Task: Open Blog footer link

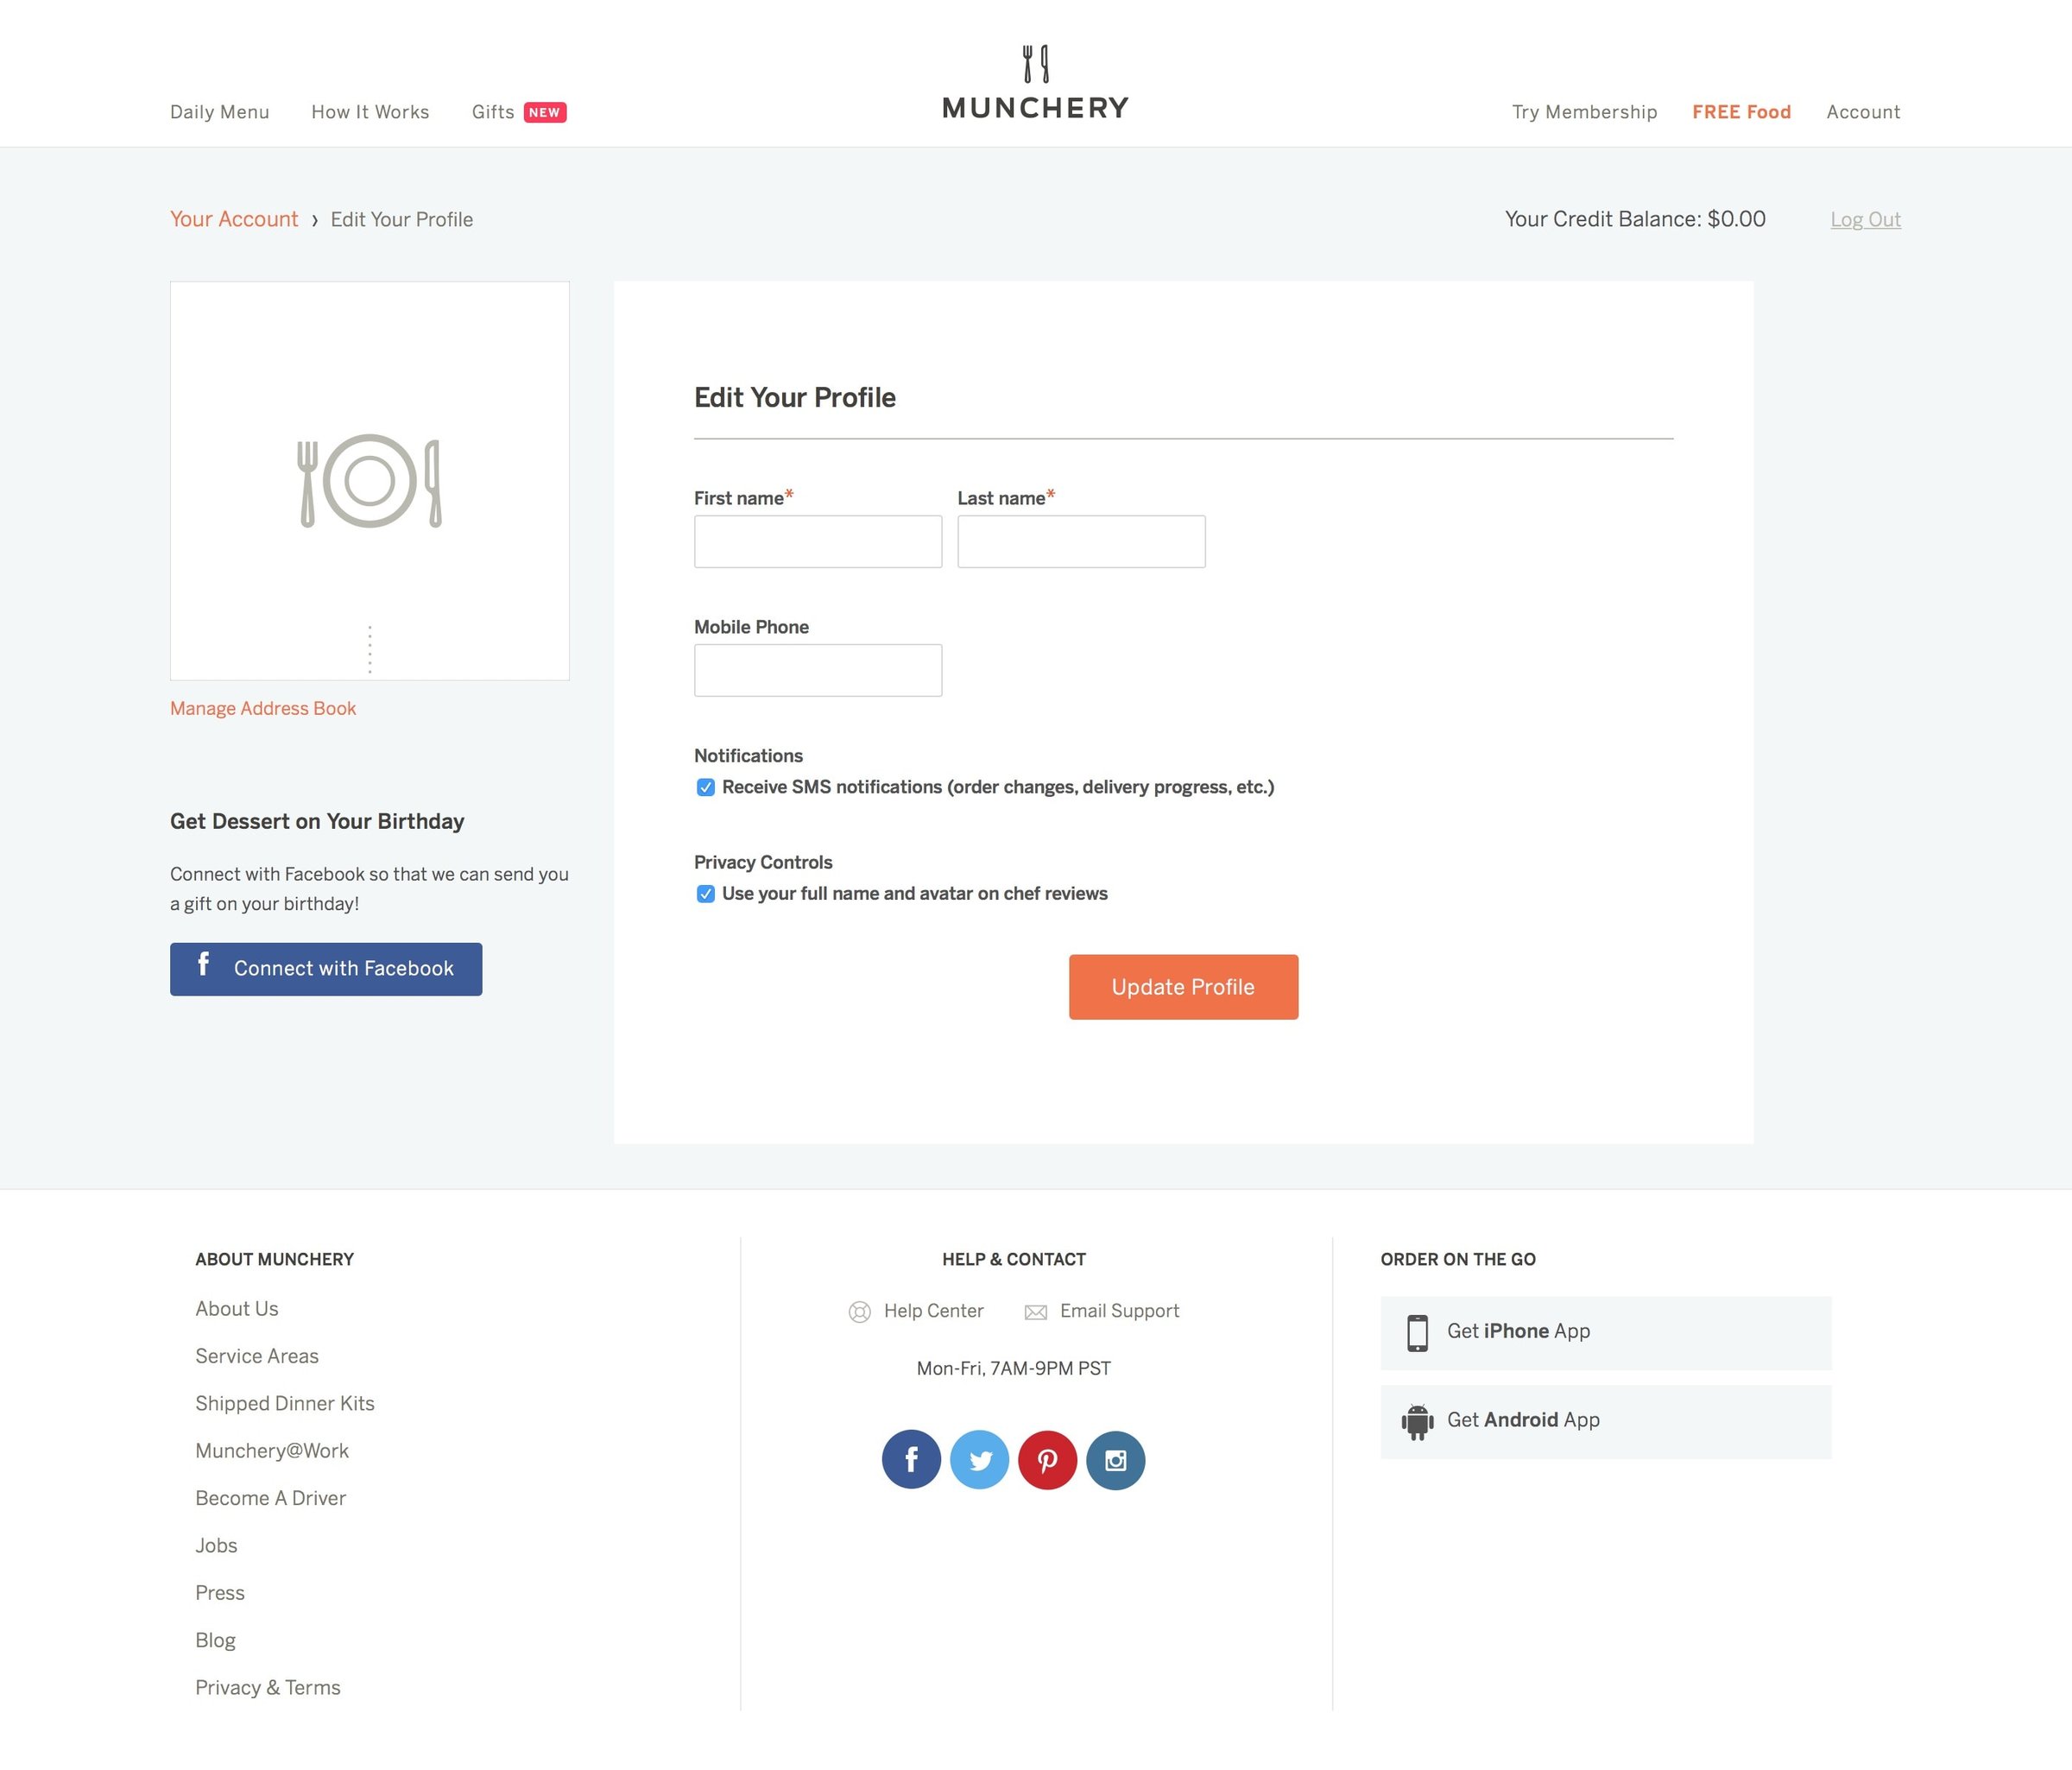Action: point(216,1640)
